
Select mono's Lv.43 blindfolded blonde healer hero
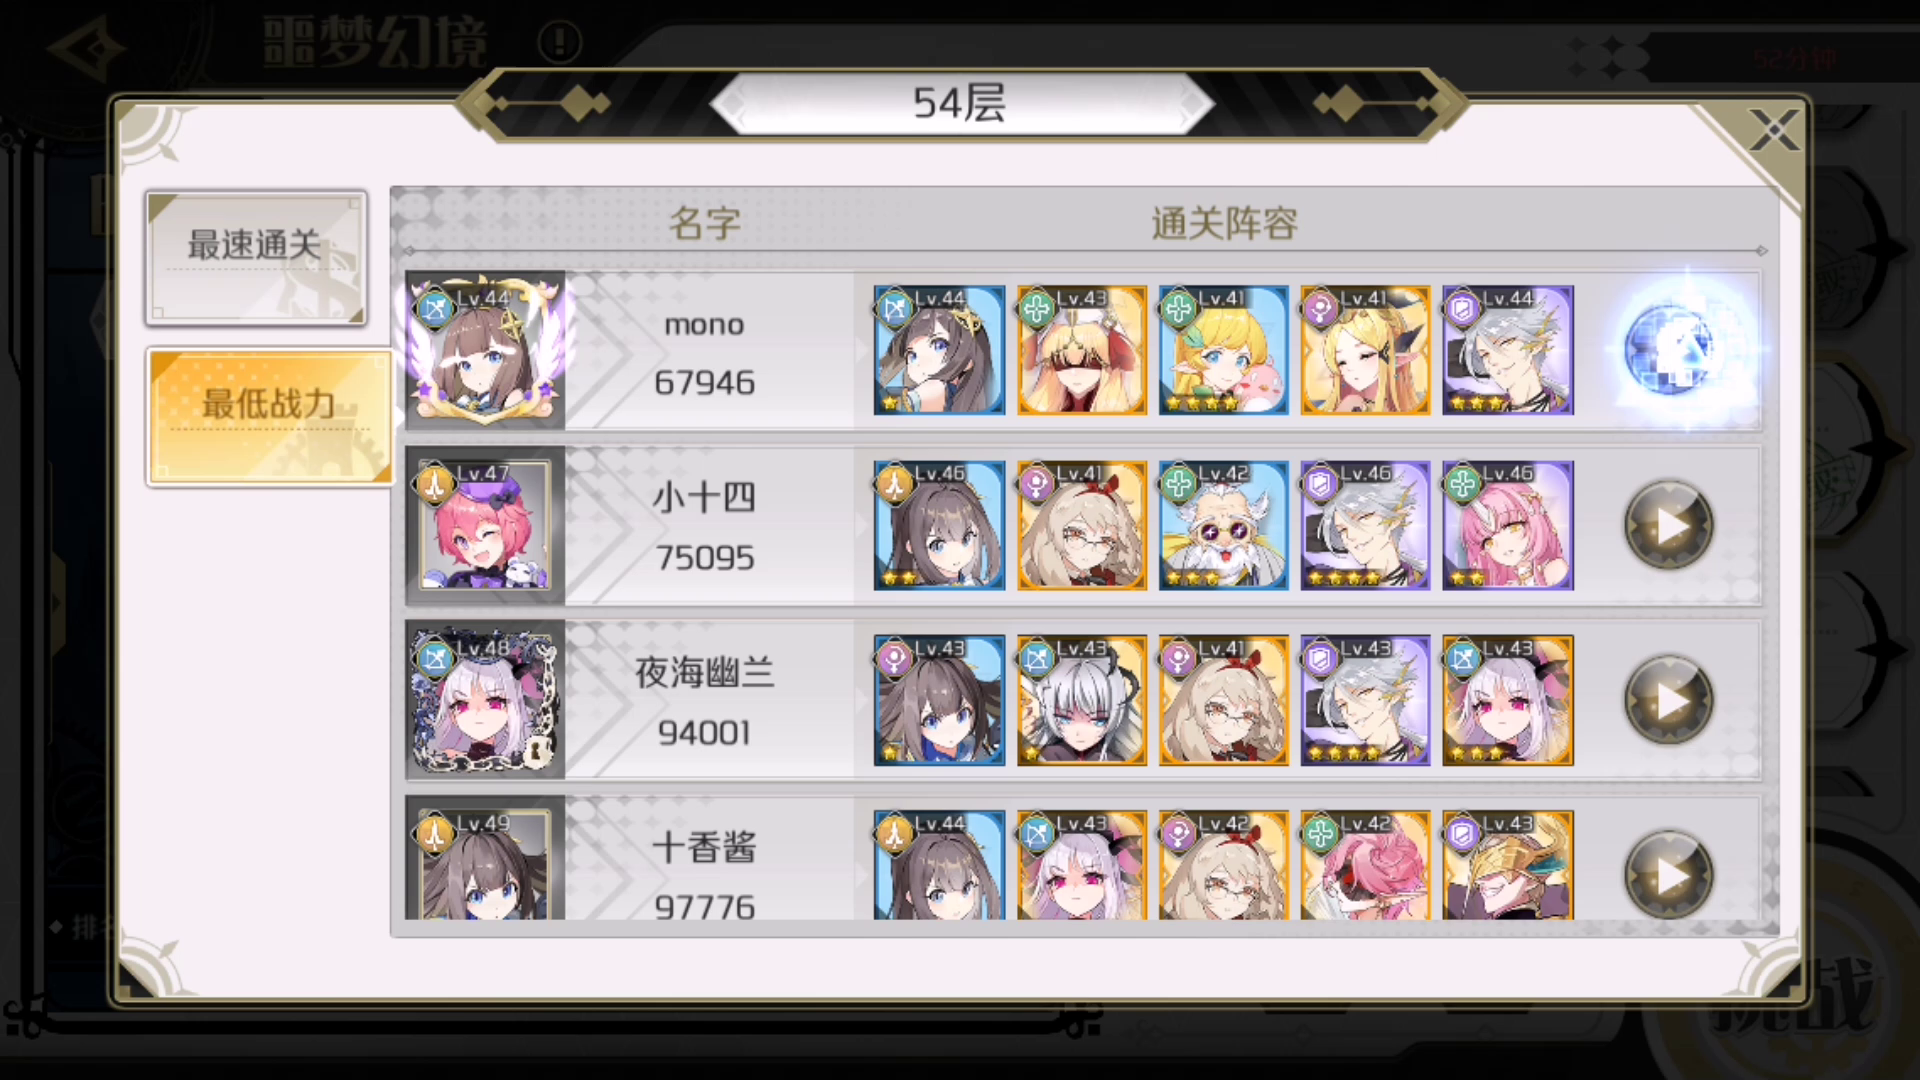click(x=1081, y=350)
